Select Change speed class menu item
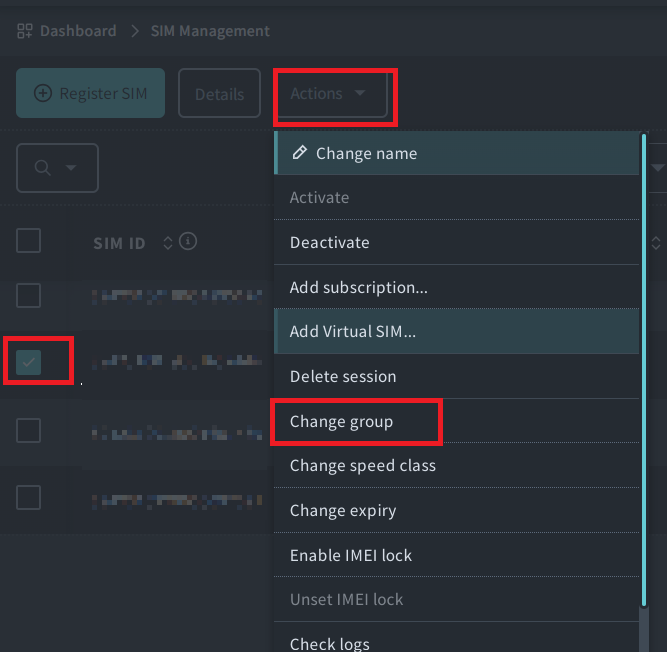The height and width of the screenshot is (652, 667). [362, 465]
